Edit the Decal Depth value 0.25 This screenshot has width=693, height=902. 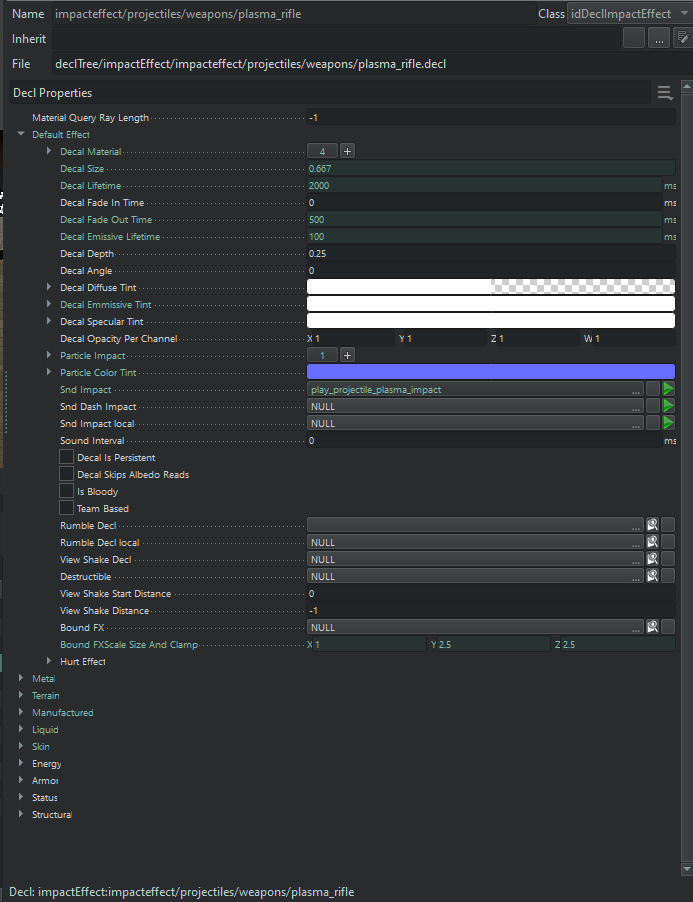pos(491,253)
